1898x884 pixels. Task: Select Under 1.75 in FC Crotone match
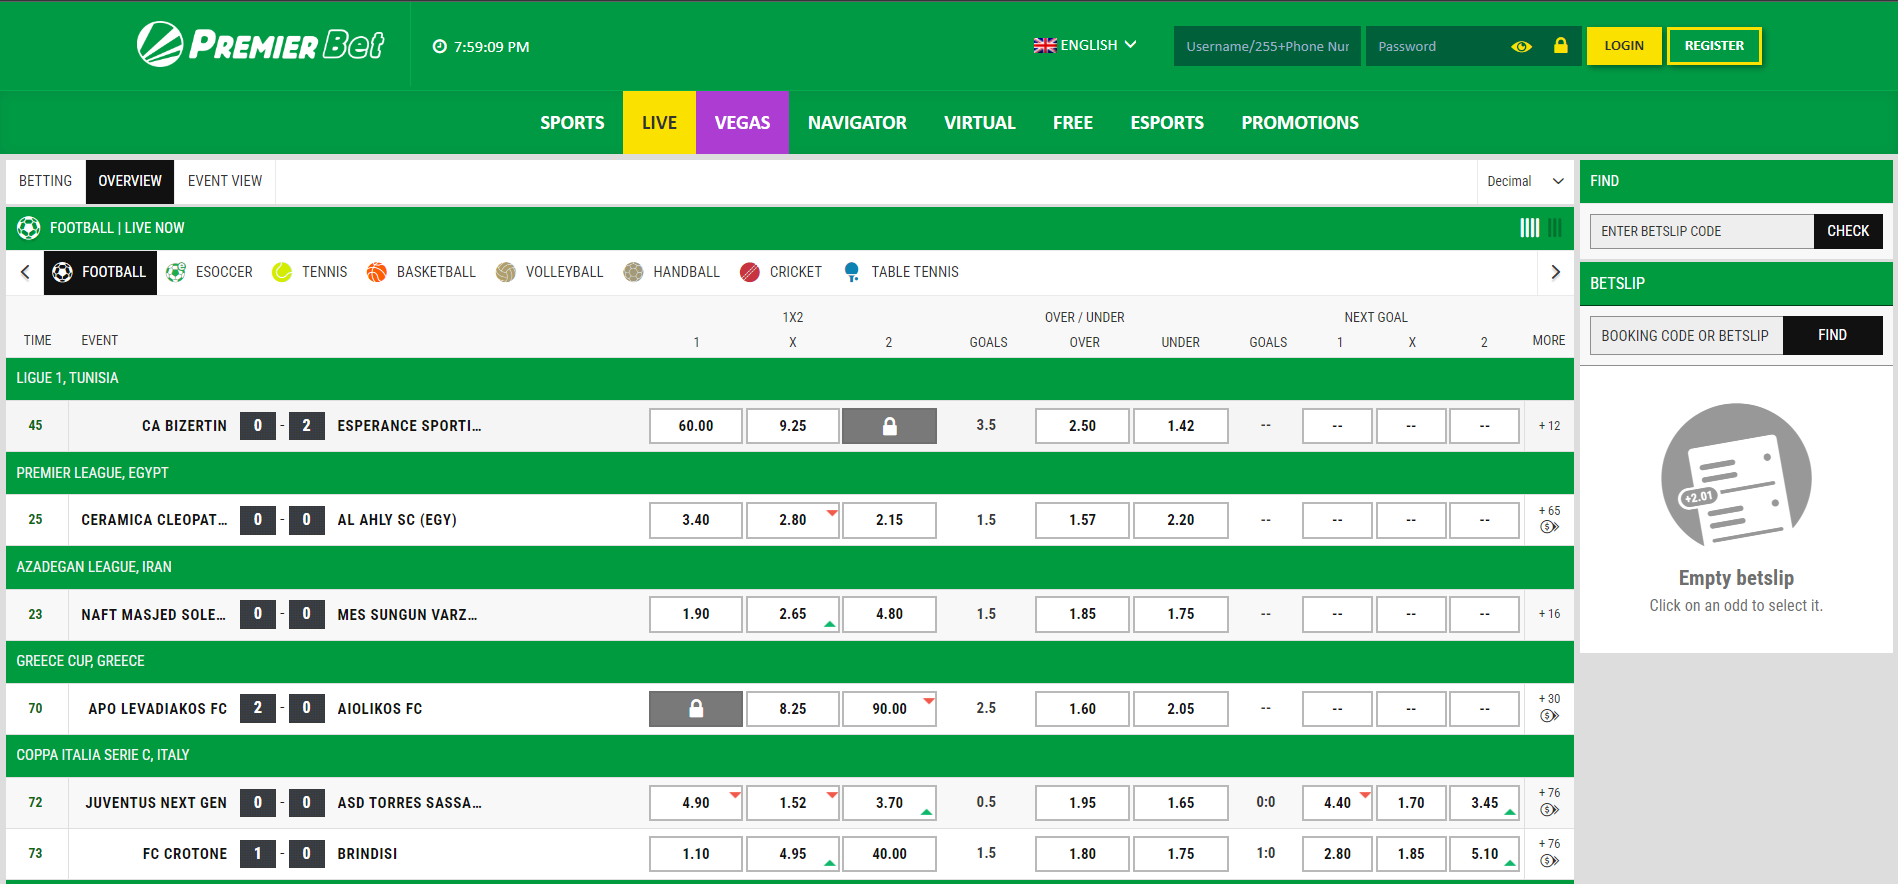point(1180,854)
